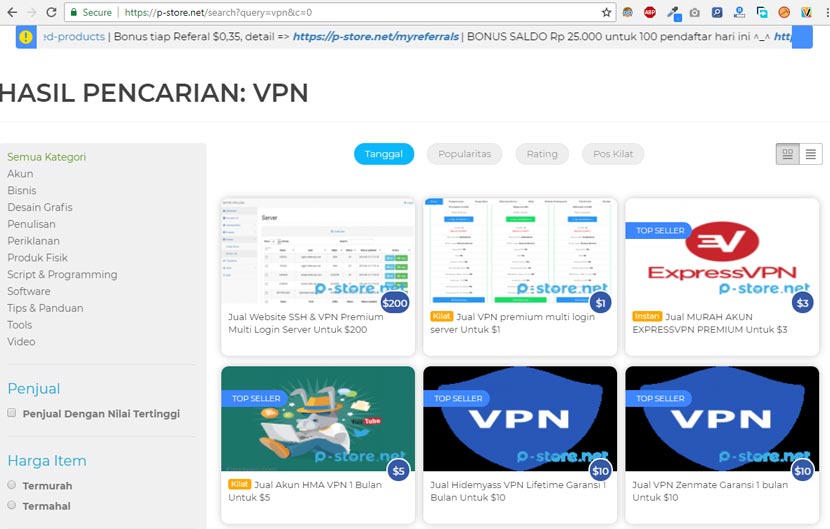Click the Kilat tag on HMA VPN listing

239,484
